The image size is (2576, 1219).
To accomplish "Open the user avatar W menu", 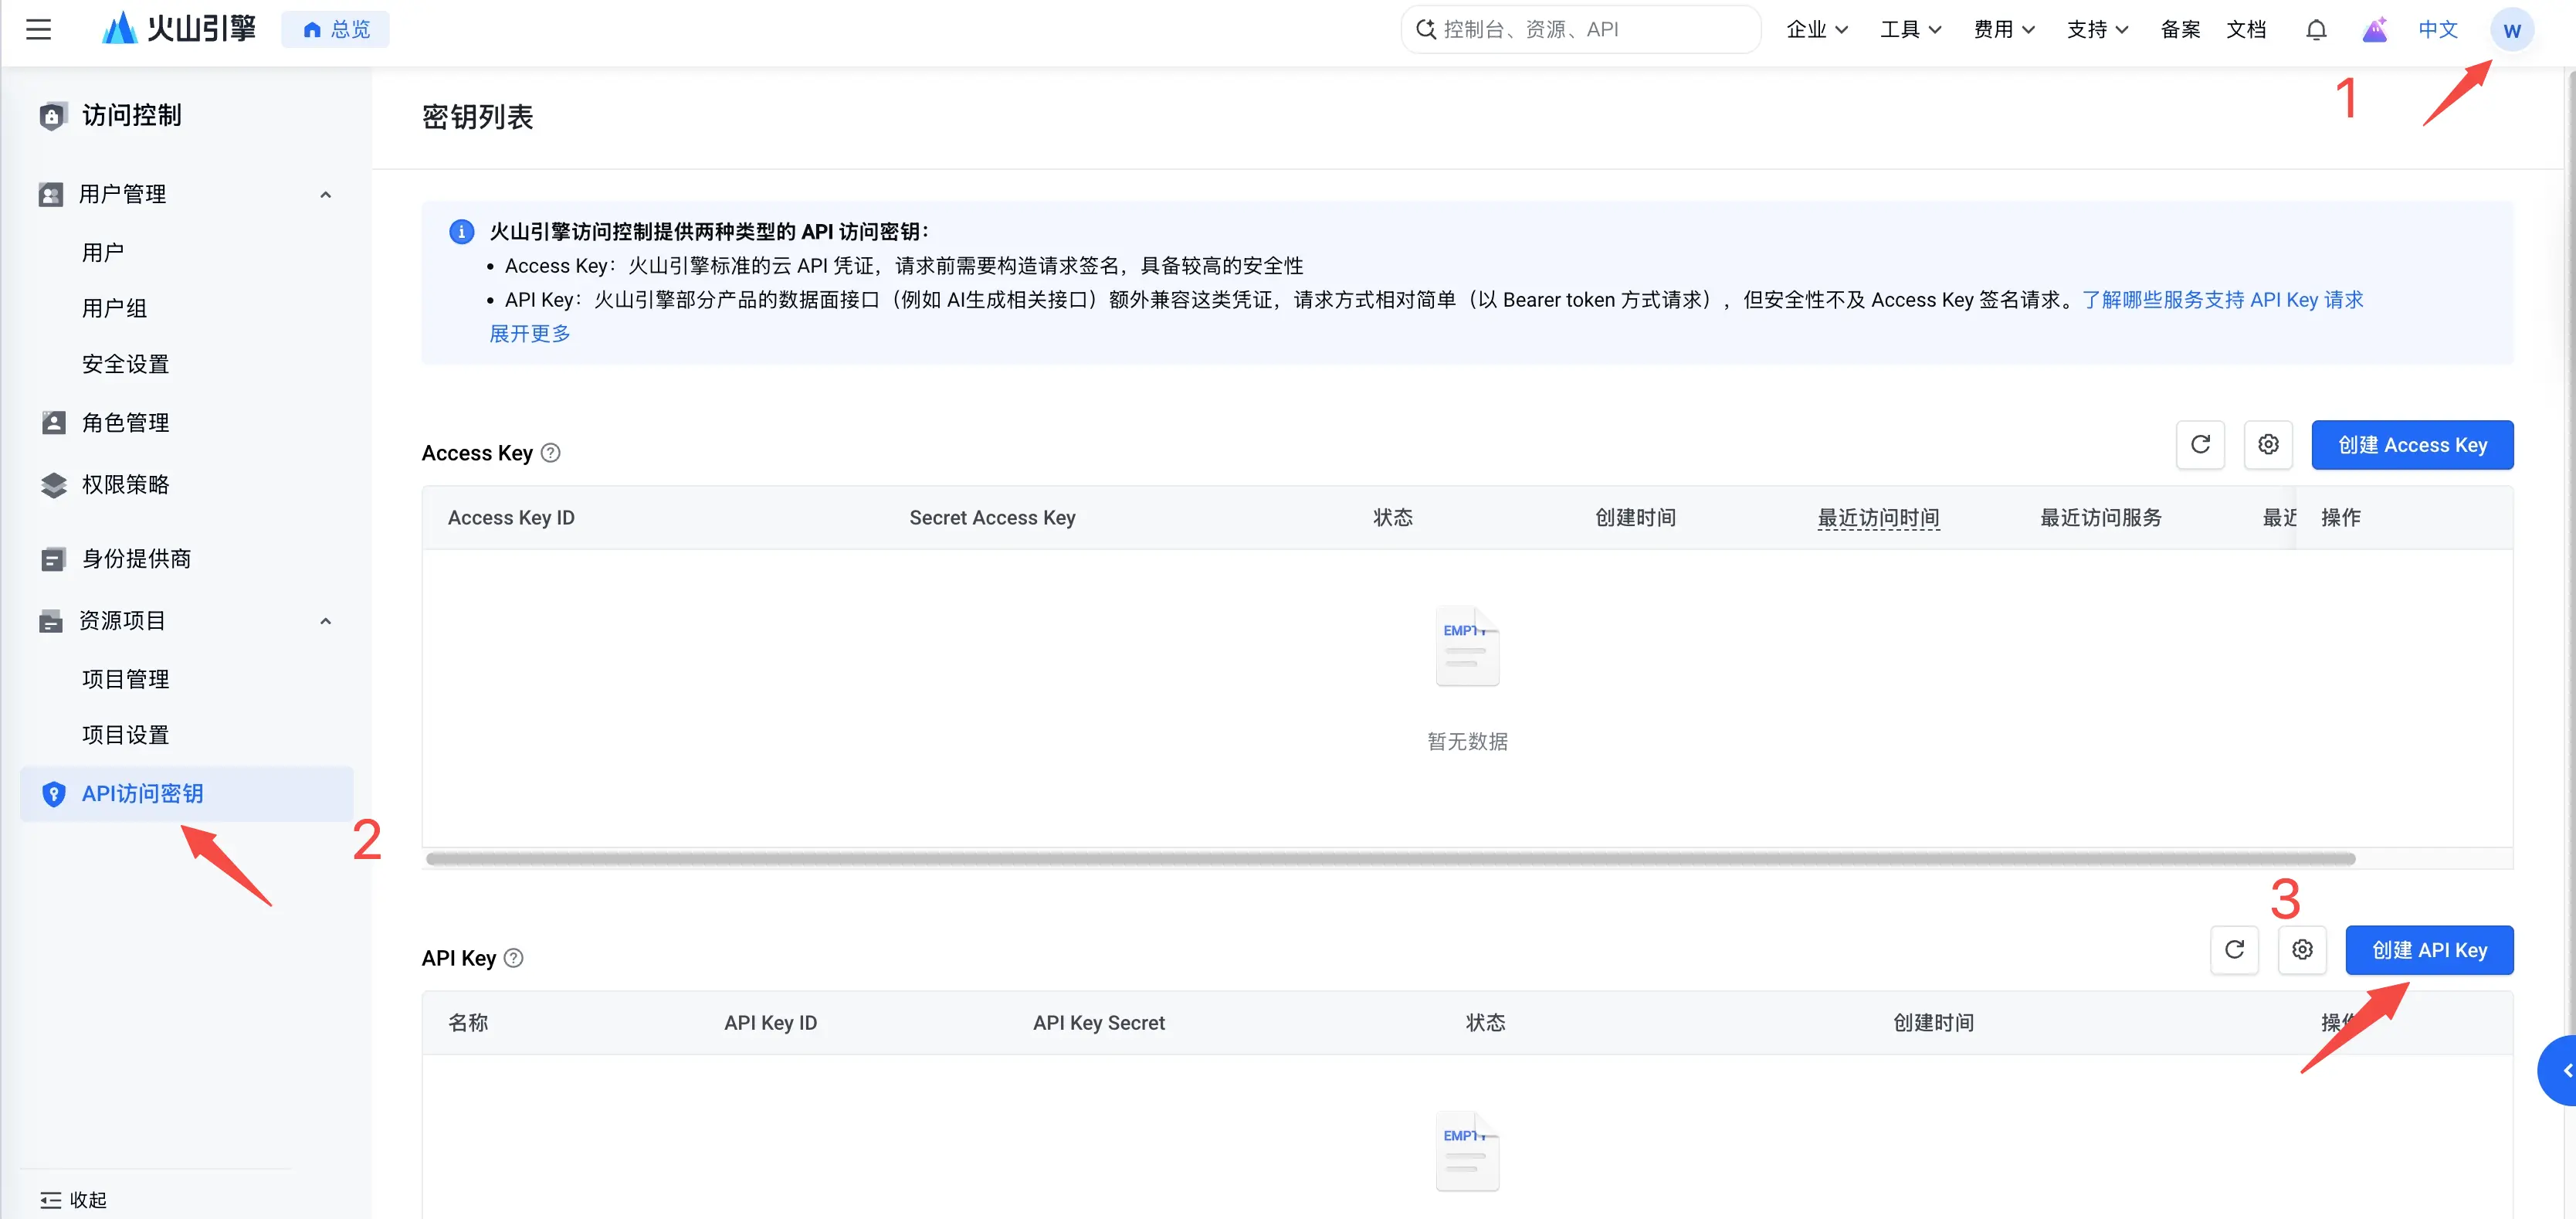I will [2511, 30].
